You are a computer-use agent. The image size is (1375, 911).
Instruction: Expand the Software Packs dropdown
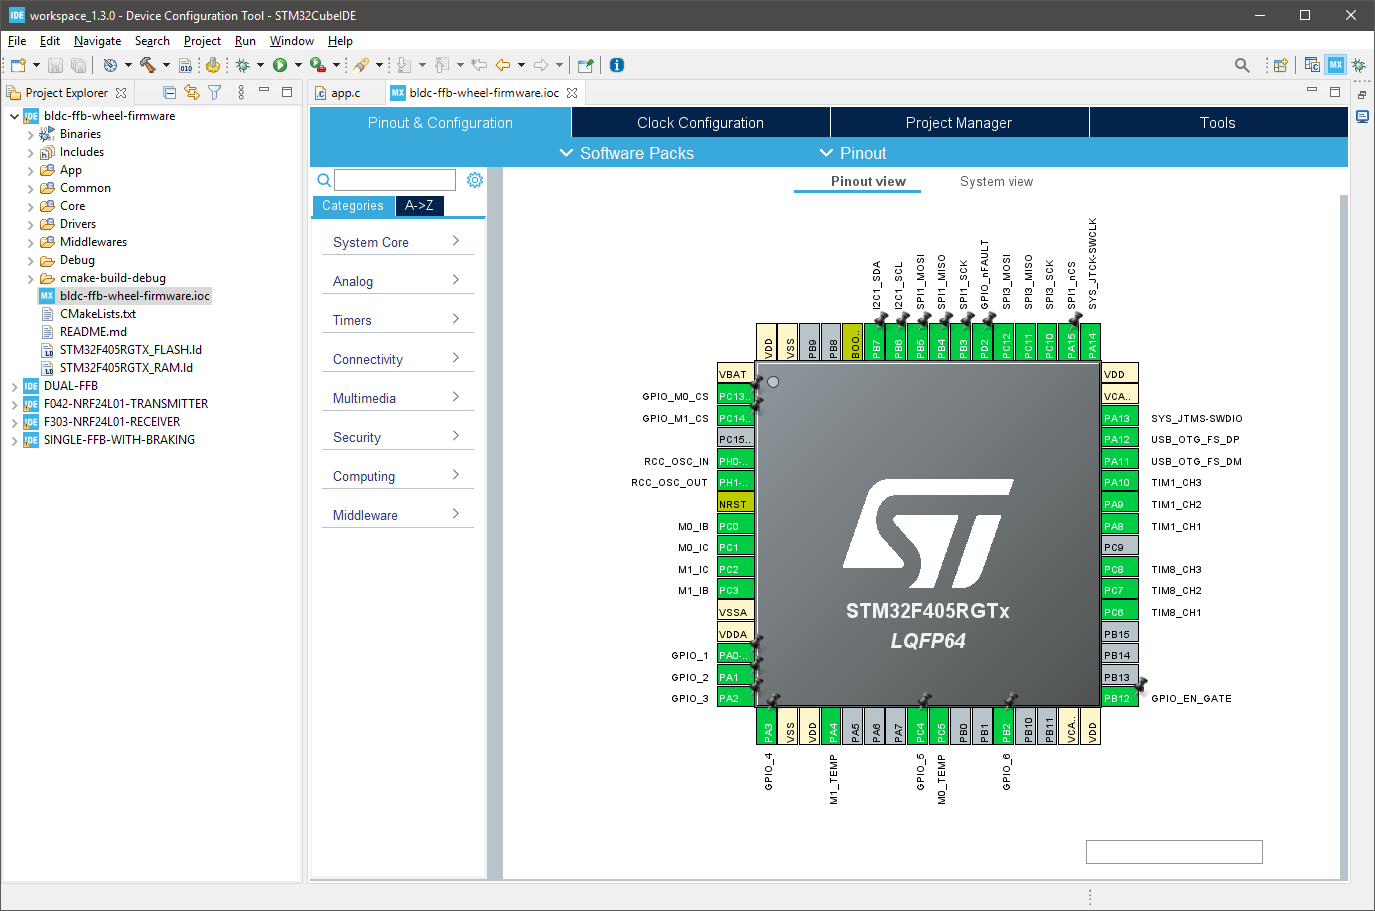tap(626, 153)
